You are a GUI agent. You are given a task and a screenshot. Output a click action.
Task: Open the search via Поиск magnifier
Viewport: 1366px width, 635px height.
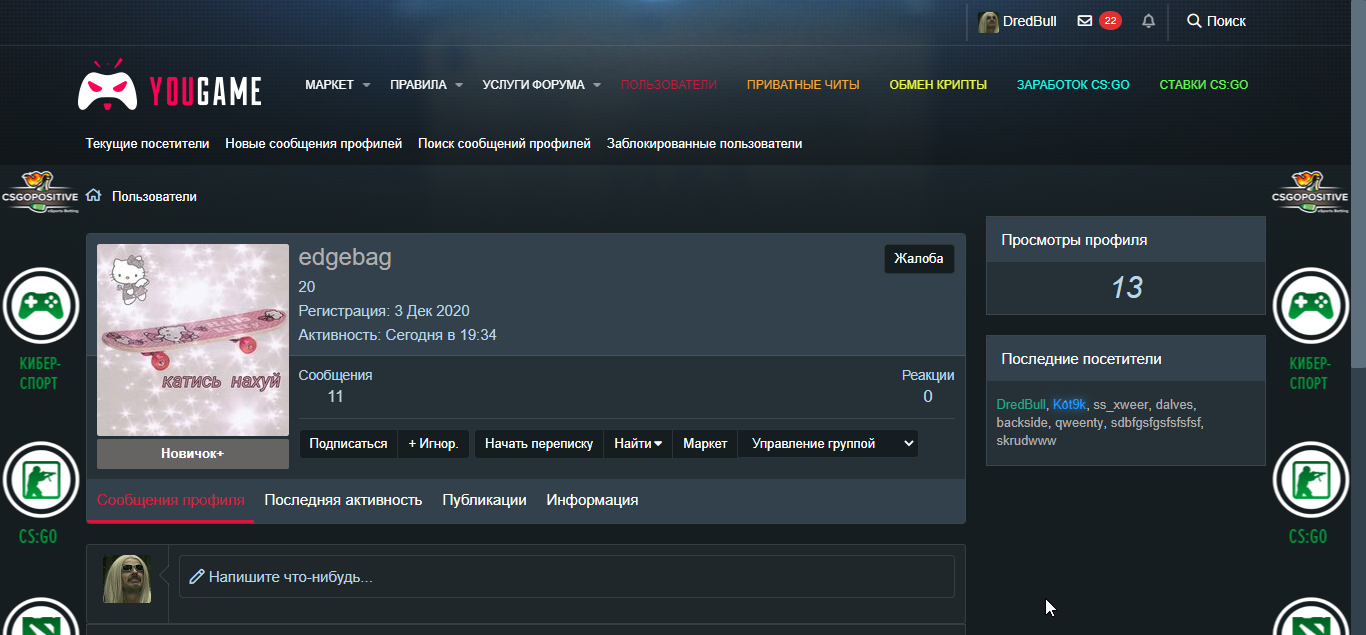(x=1216, y=21)
